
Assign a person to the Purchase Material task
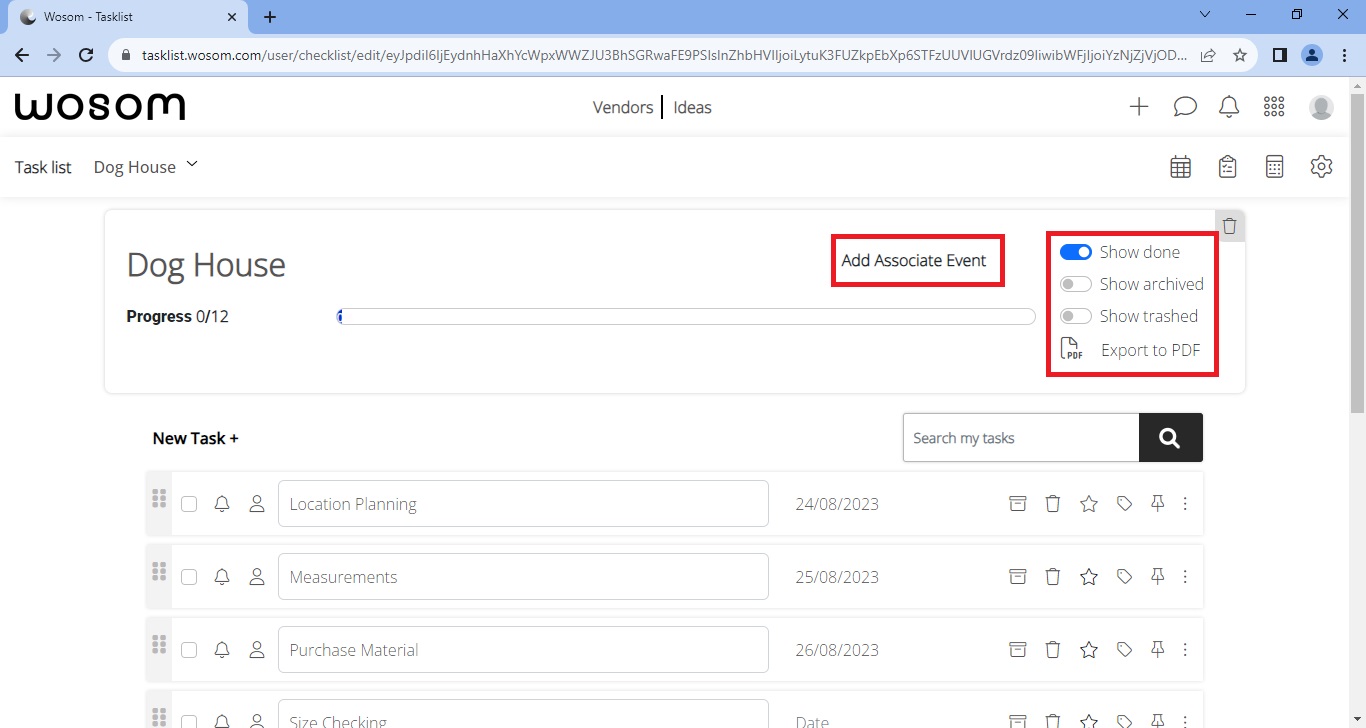[x=257, y=649]
